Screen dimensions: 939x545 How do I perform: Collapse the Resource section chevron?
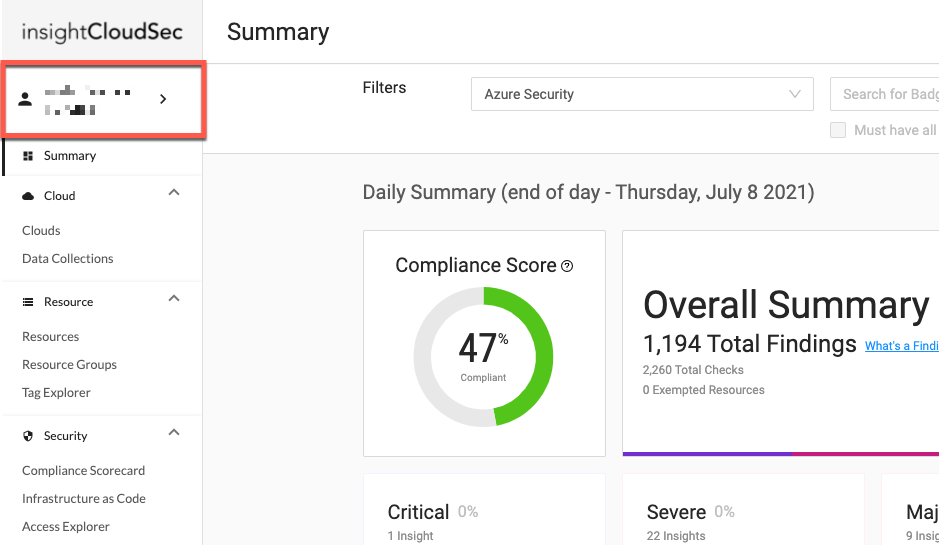click(x=174, y=299)
